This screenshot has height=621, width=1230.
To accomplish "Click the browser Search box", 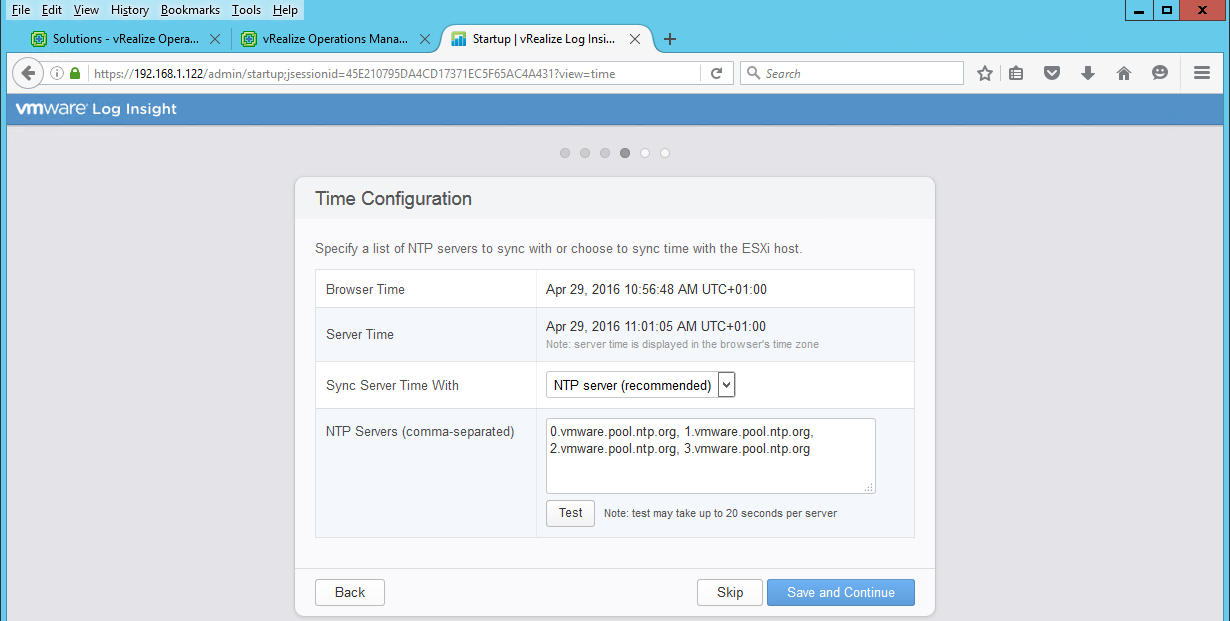I will coord(852,73).
